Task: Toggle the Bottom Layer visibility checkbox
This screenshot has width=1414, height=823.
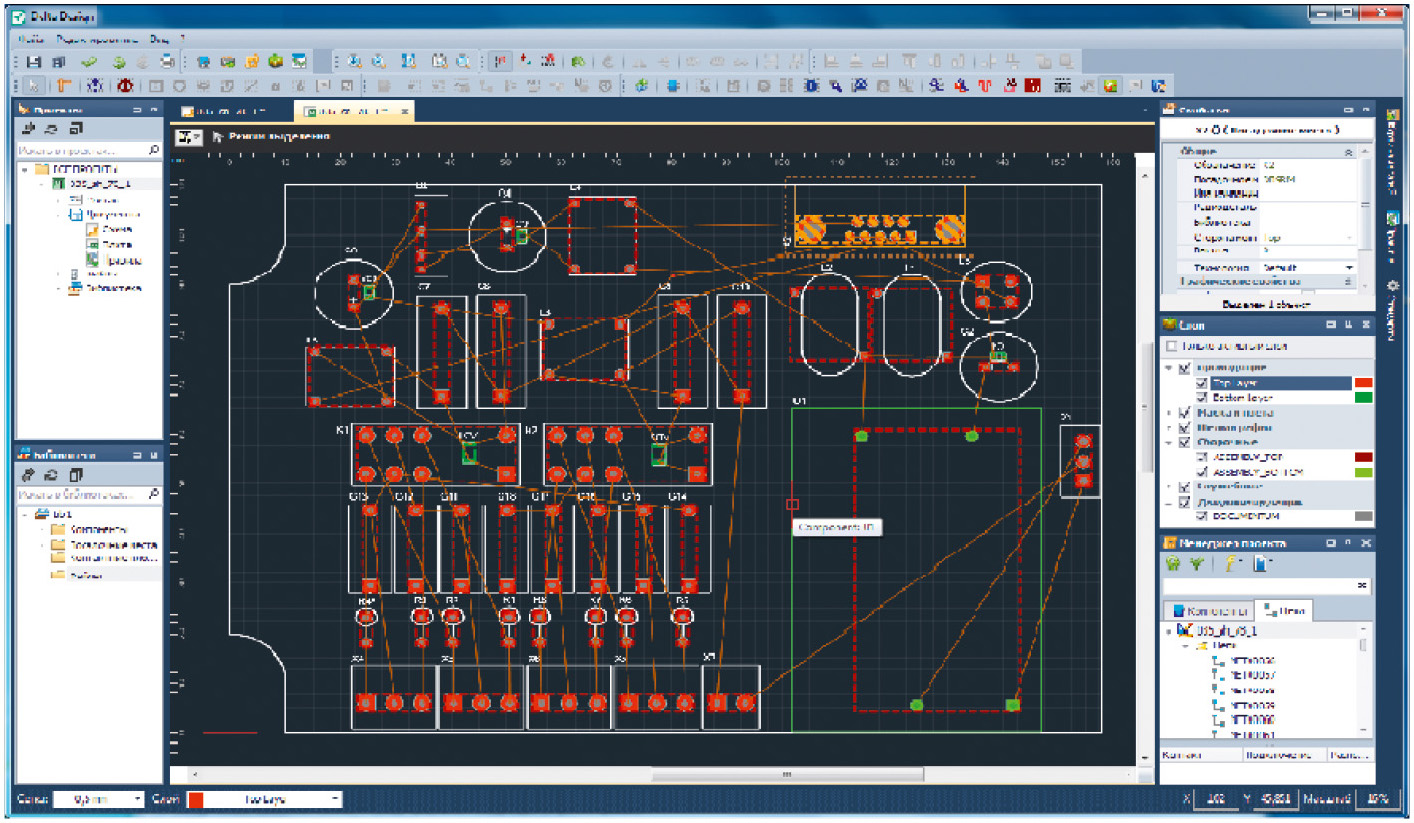Action: [1201, 397]
